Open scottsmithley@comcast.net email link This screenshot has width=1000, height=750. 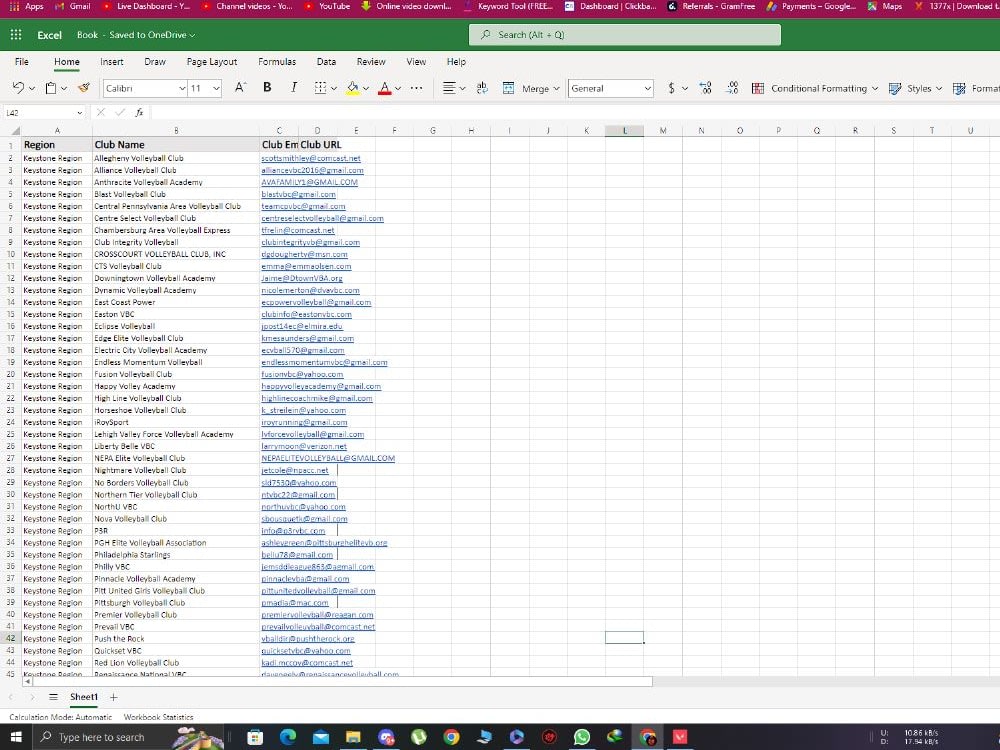coord(311,158)
